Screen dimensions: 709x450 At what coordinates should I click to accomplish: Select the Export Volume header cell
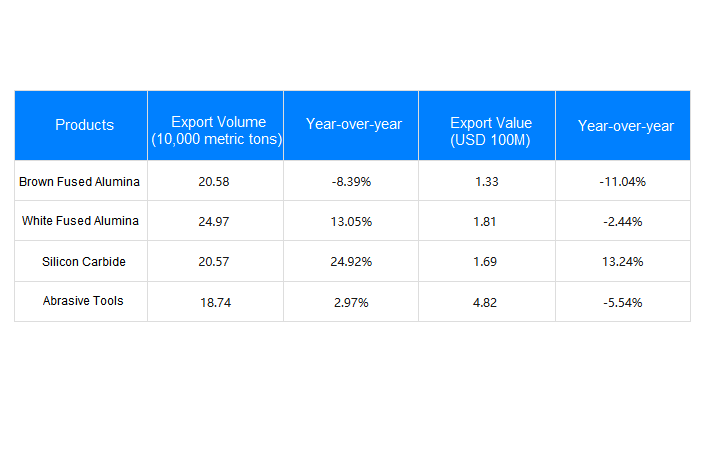216,125
